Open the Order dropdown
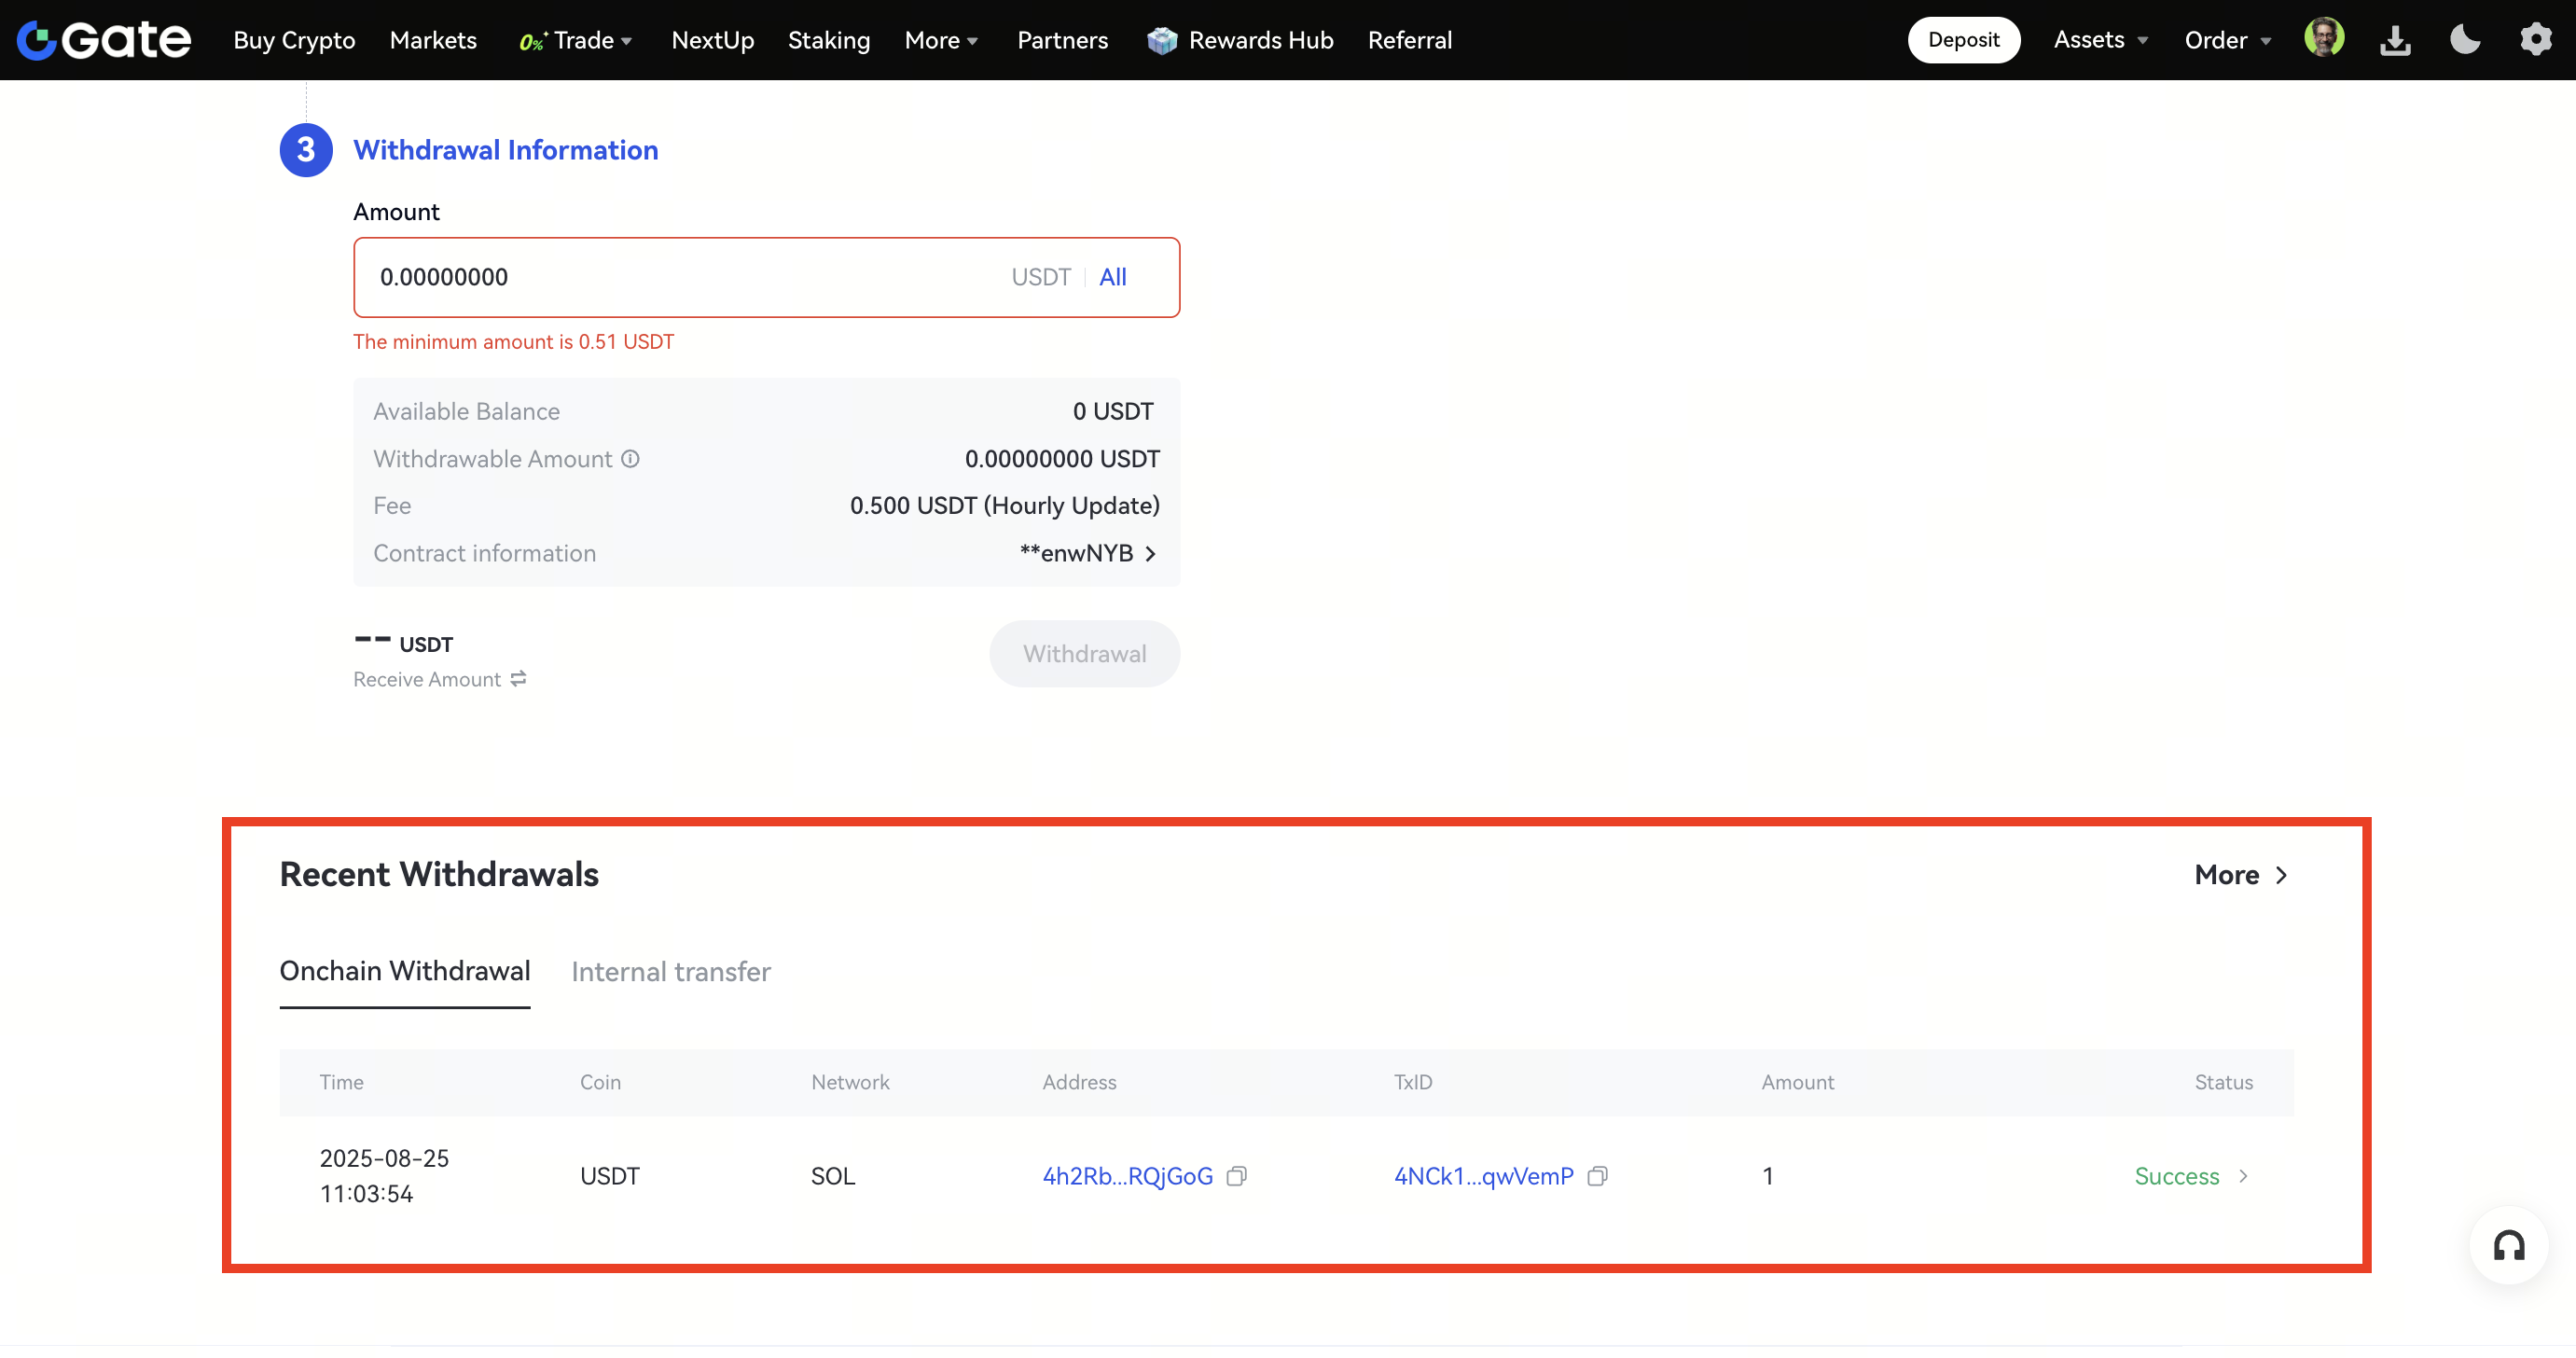 [x=2227, y=40]
